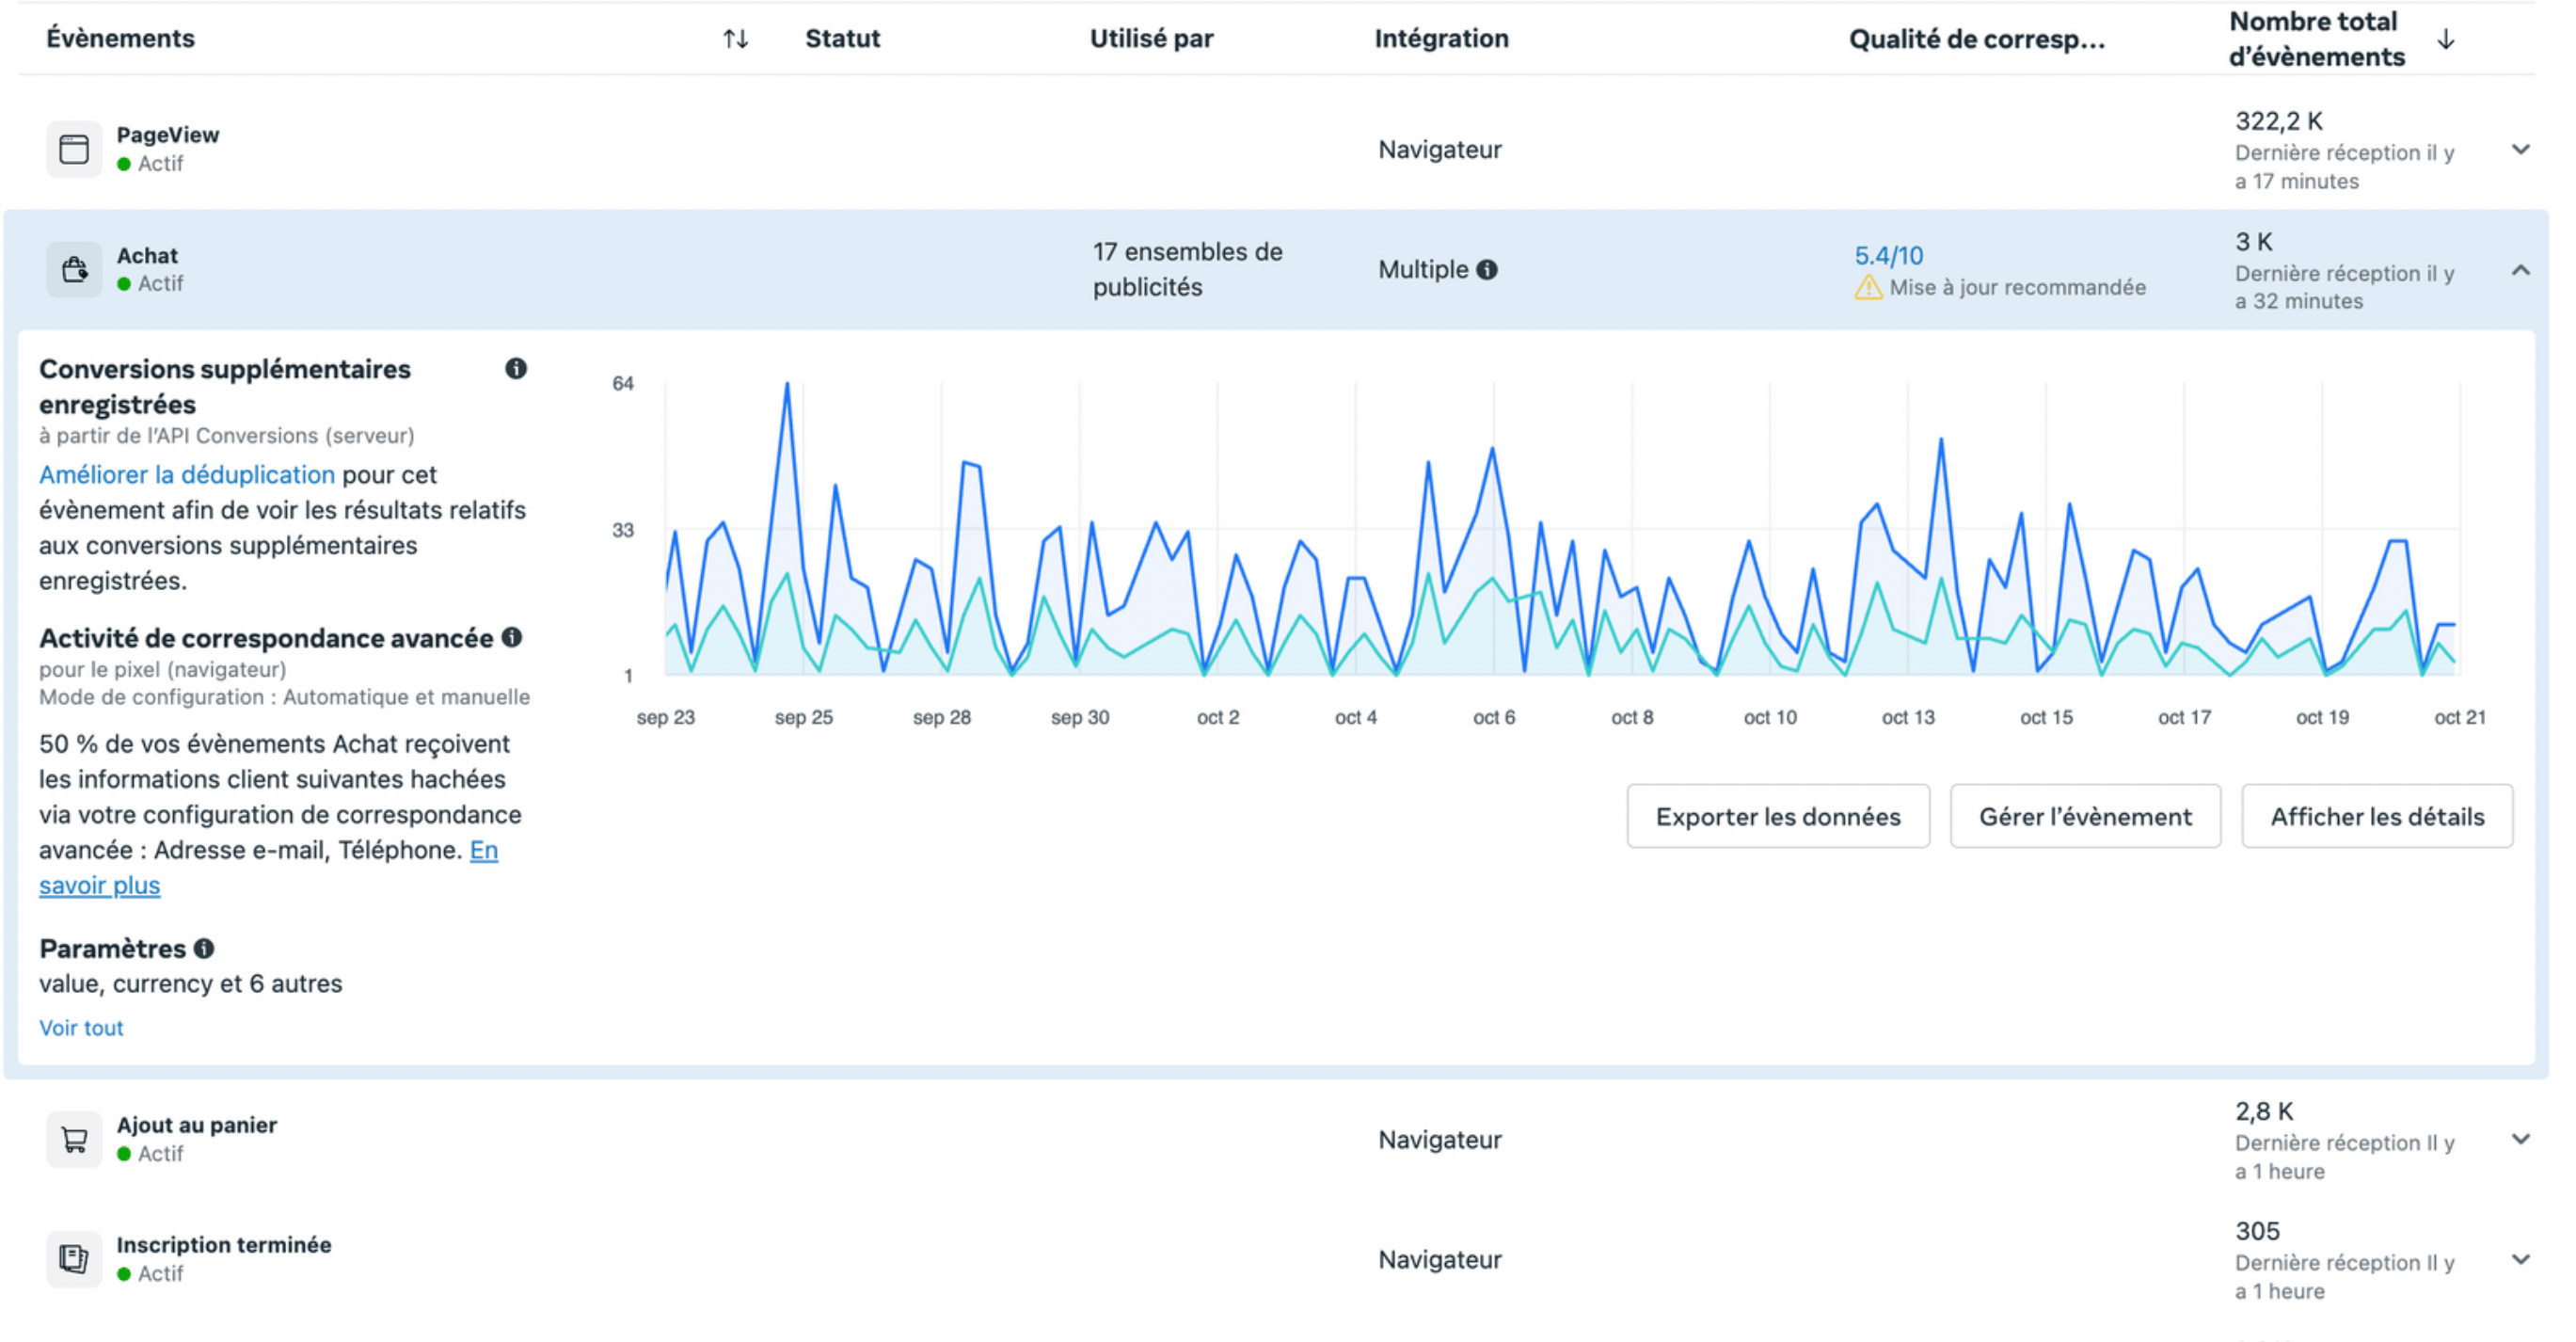
Task: Expand the Ajout au panier row
Action: tap(2520, 1139)
